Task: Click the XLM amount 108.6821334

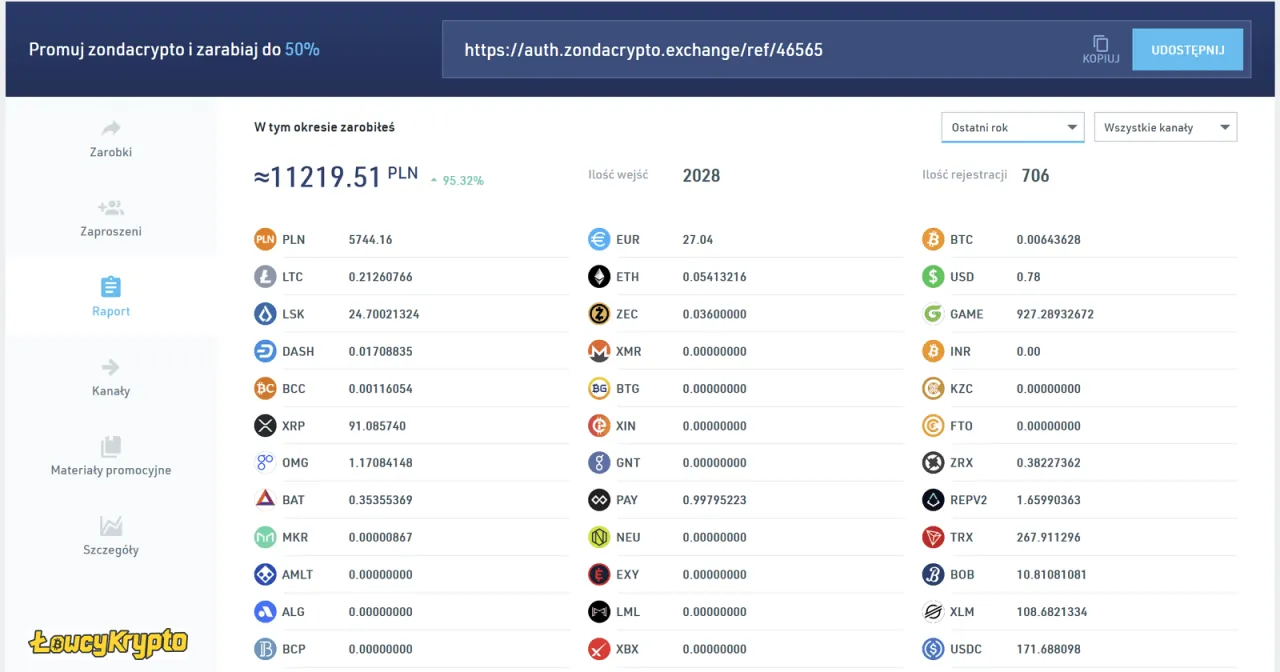Action: click(x=1052, y=612)
